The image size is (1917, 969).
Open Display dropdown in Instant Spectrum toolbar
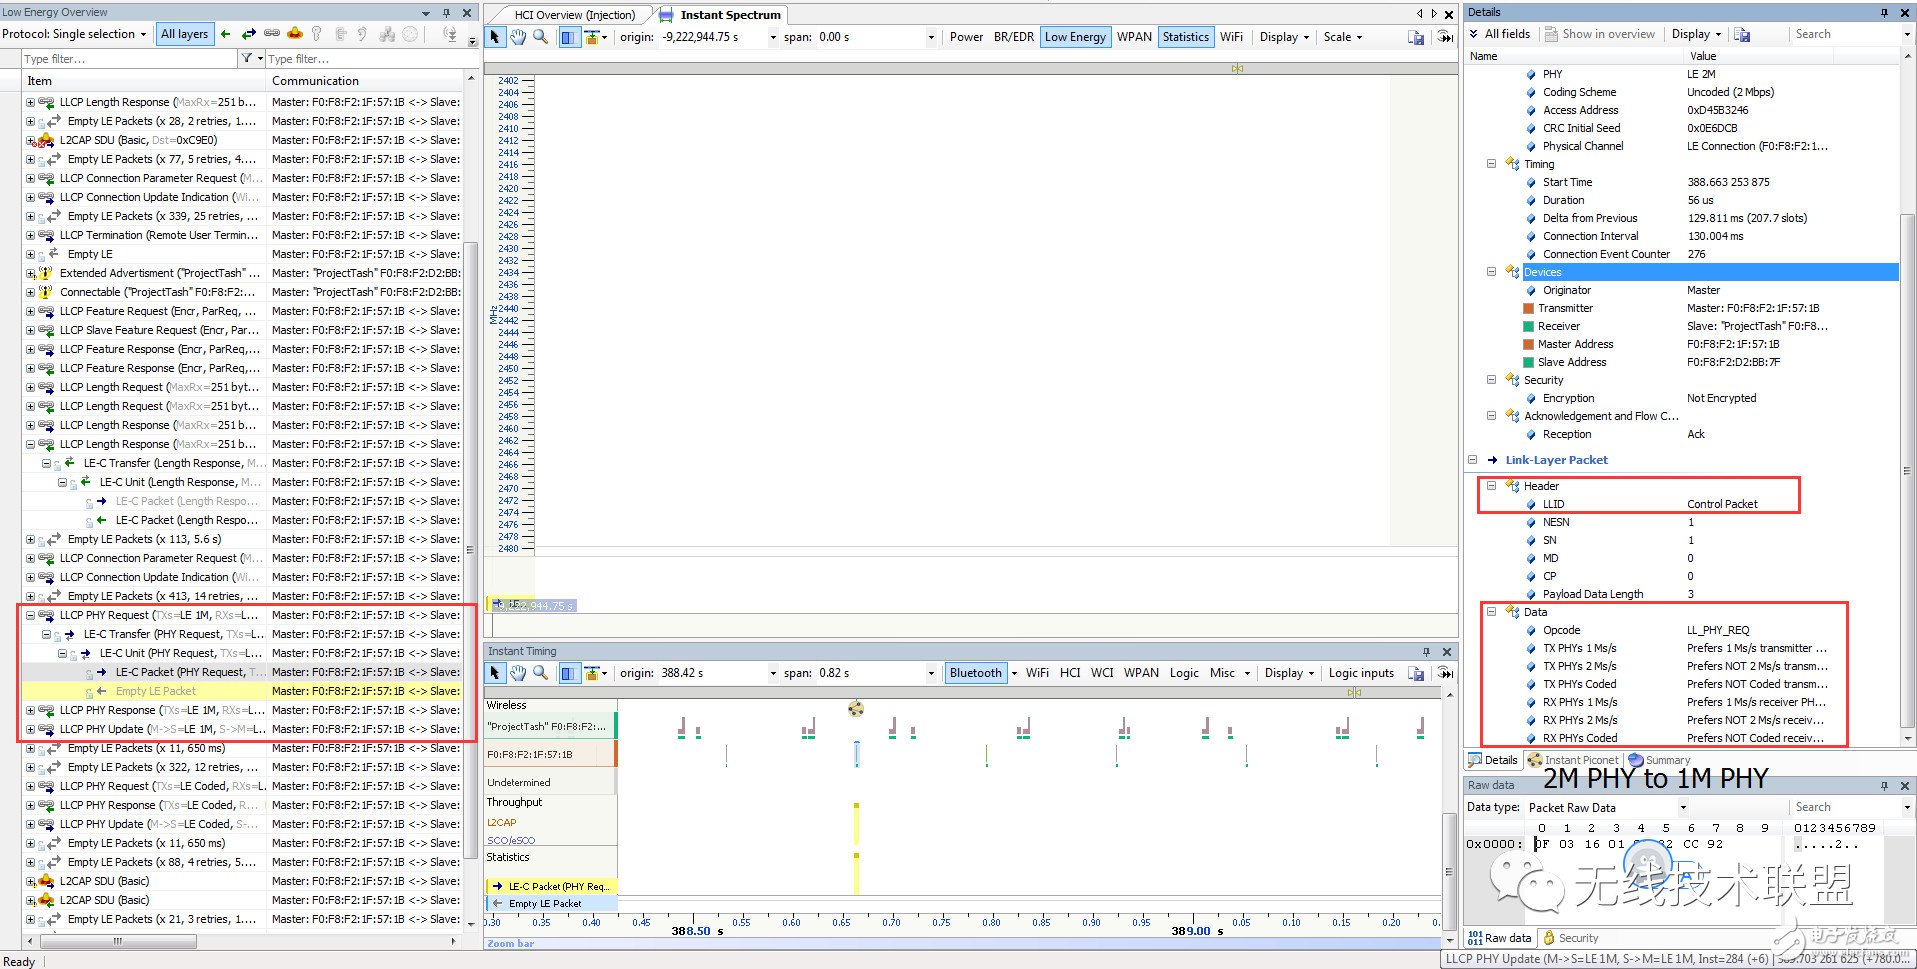tap(1284, 37)
